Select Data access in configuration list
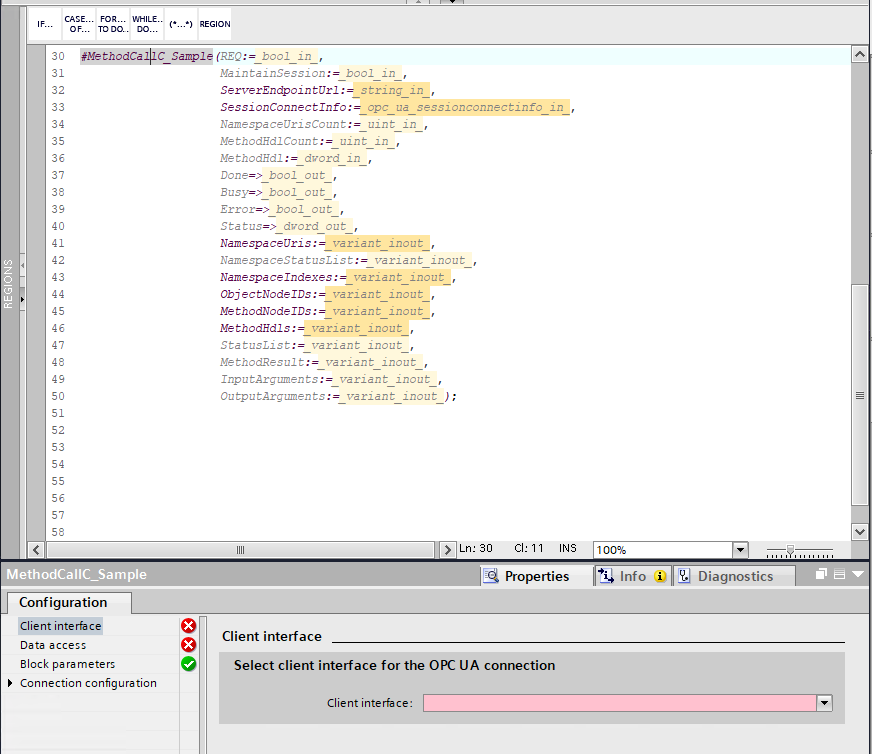The image size is (872, 754). [53, 645]
